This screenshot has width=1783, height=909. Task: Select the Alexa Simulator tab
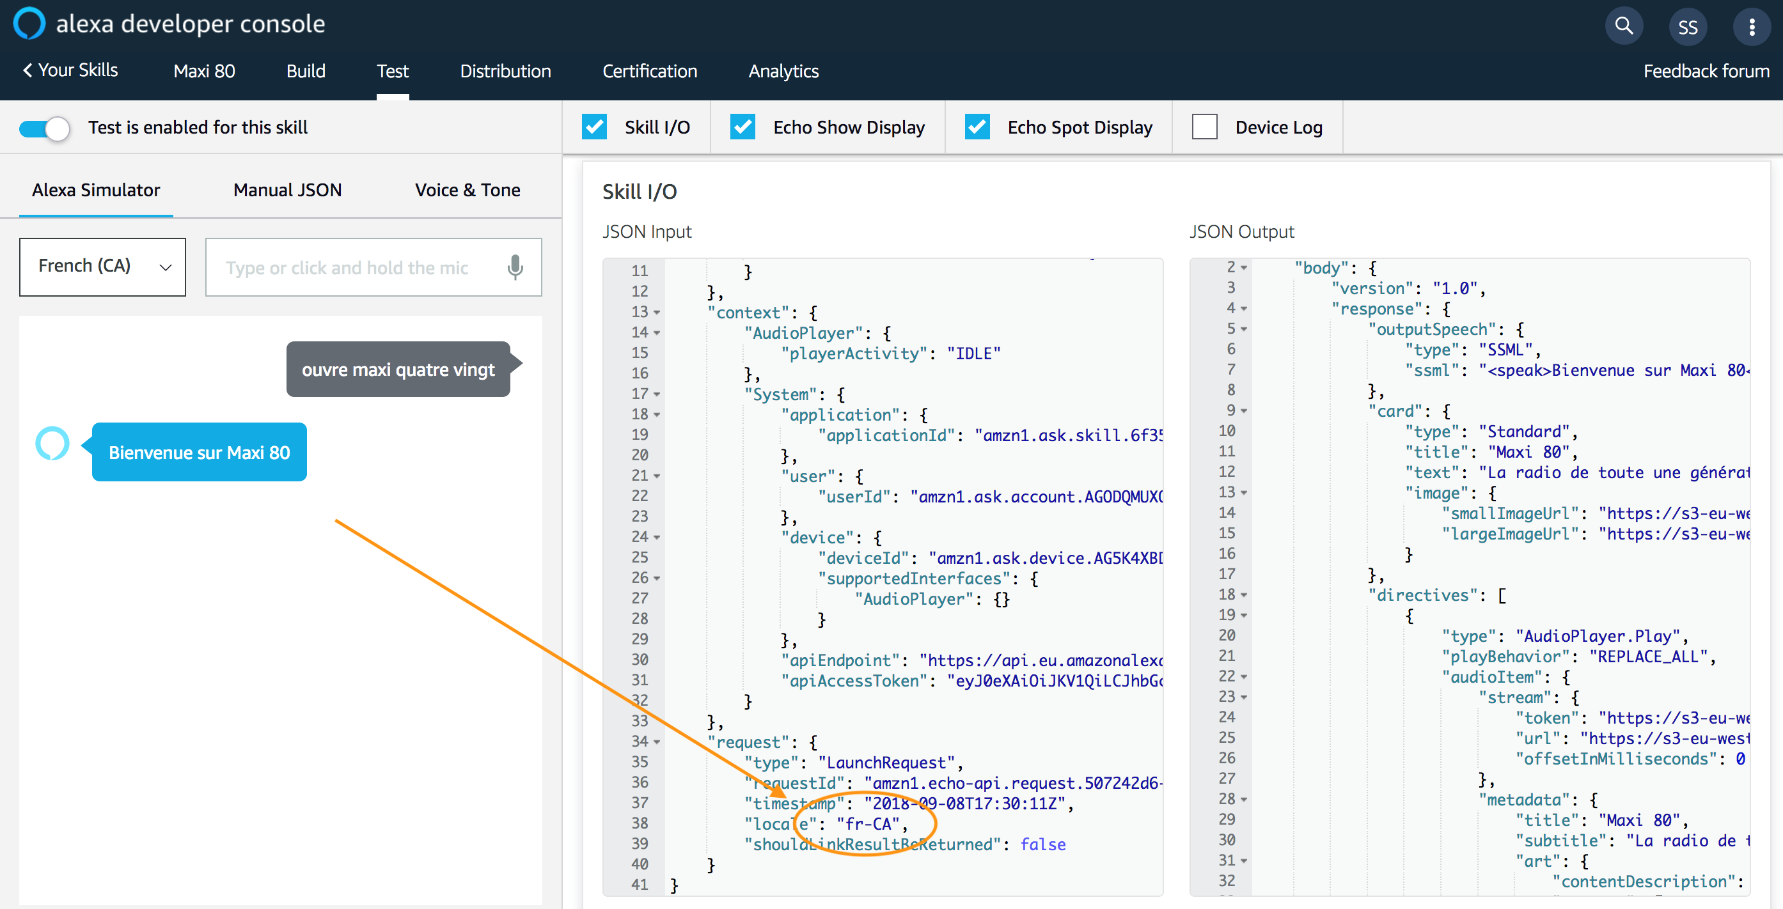tap(96, 190)
